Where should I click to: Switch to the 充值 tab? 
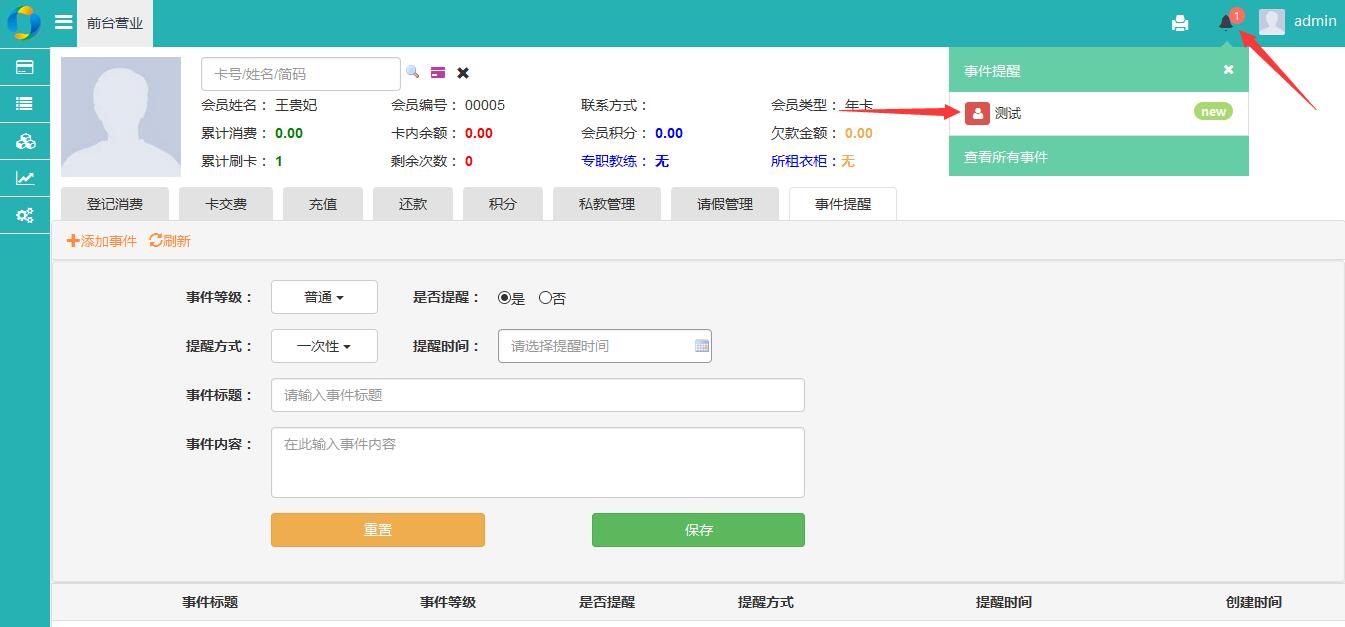pos(323,204)
